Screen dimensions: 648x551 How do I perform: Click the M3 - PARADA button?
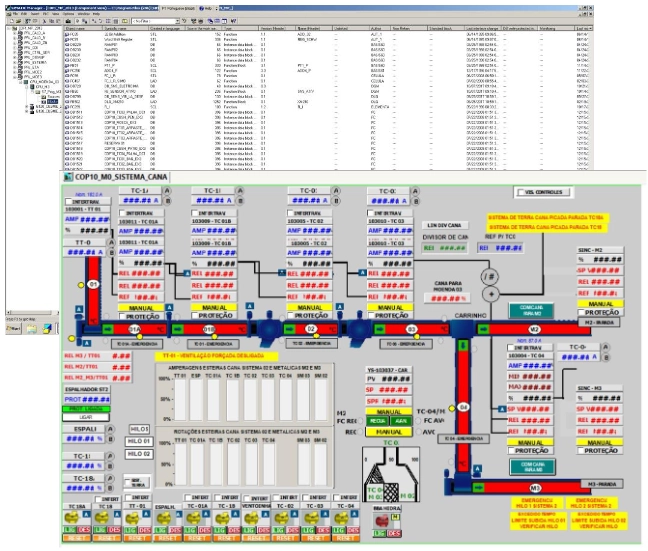tap(601, 484)
